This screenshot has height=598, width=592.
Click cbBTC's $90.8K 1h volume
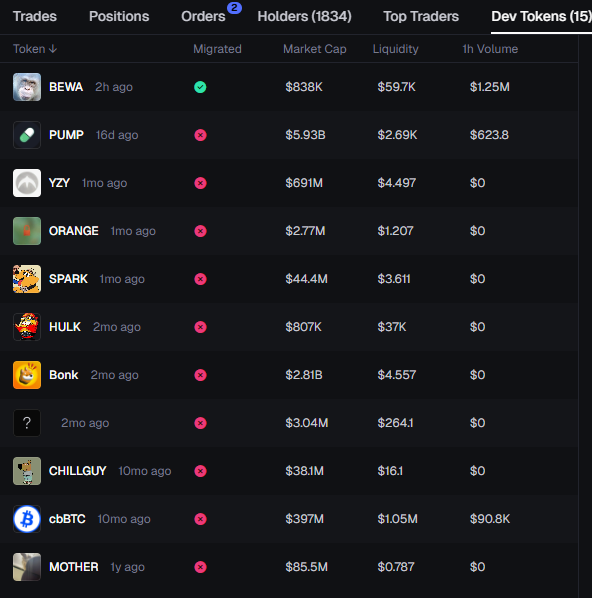[490, 519]
